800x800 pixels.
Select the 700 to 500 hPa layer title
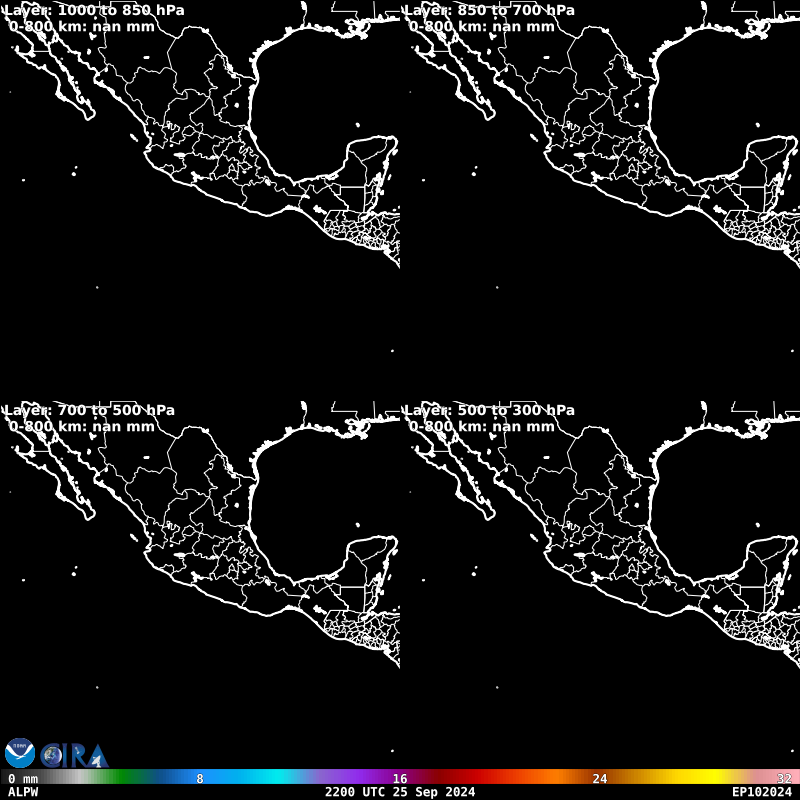(x=90, y=410)
